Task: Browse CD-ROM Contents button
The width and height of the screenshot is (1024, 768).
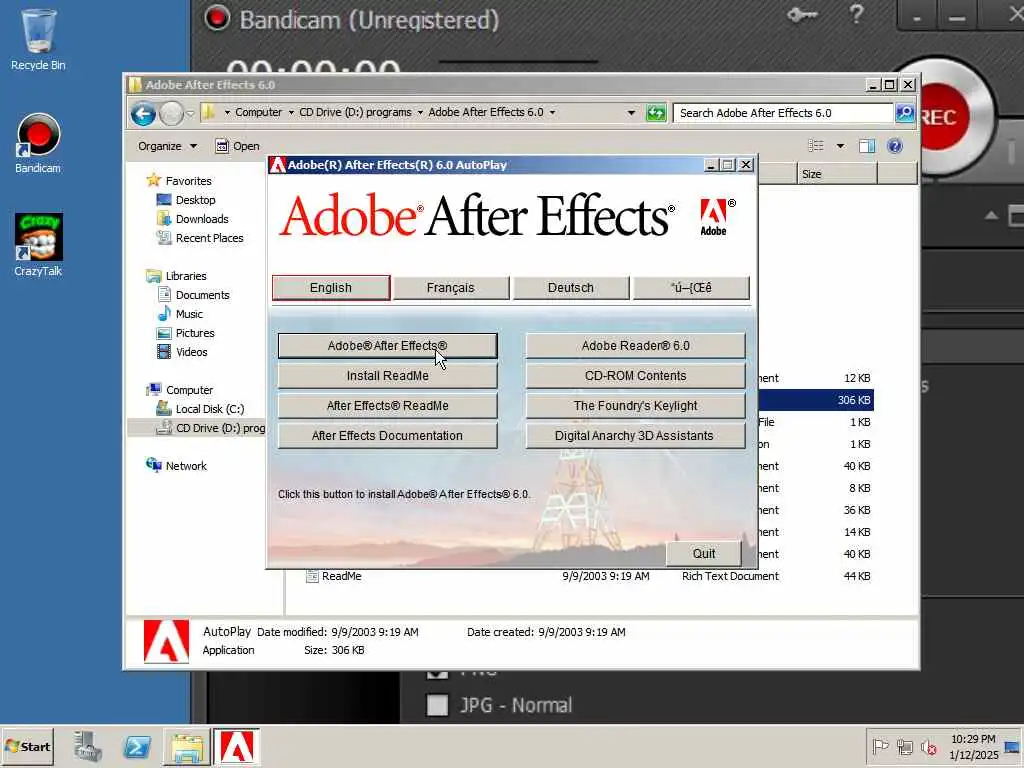Action: tap(635, 376)
